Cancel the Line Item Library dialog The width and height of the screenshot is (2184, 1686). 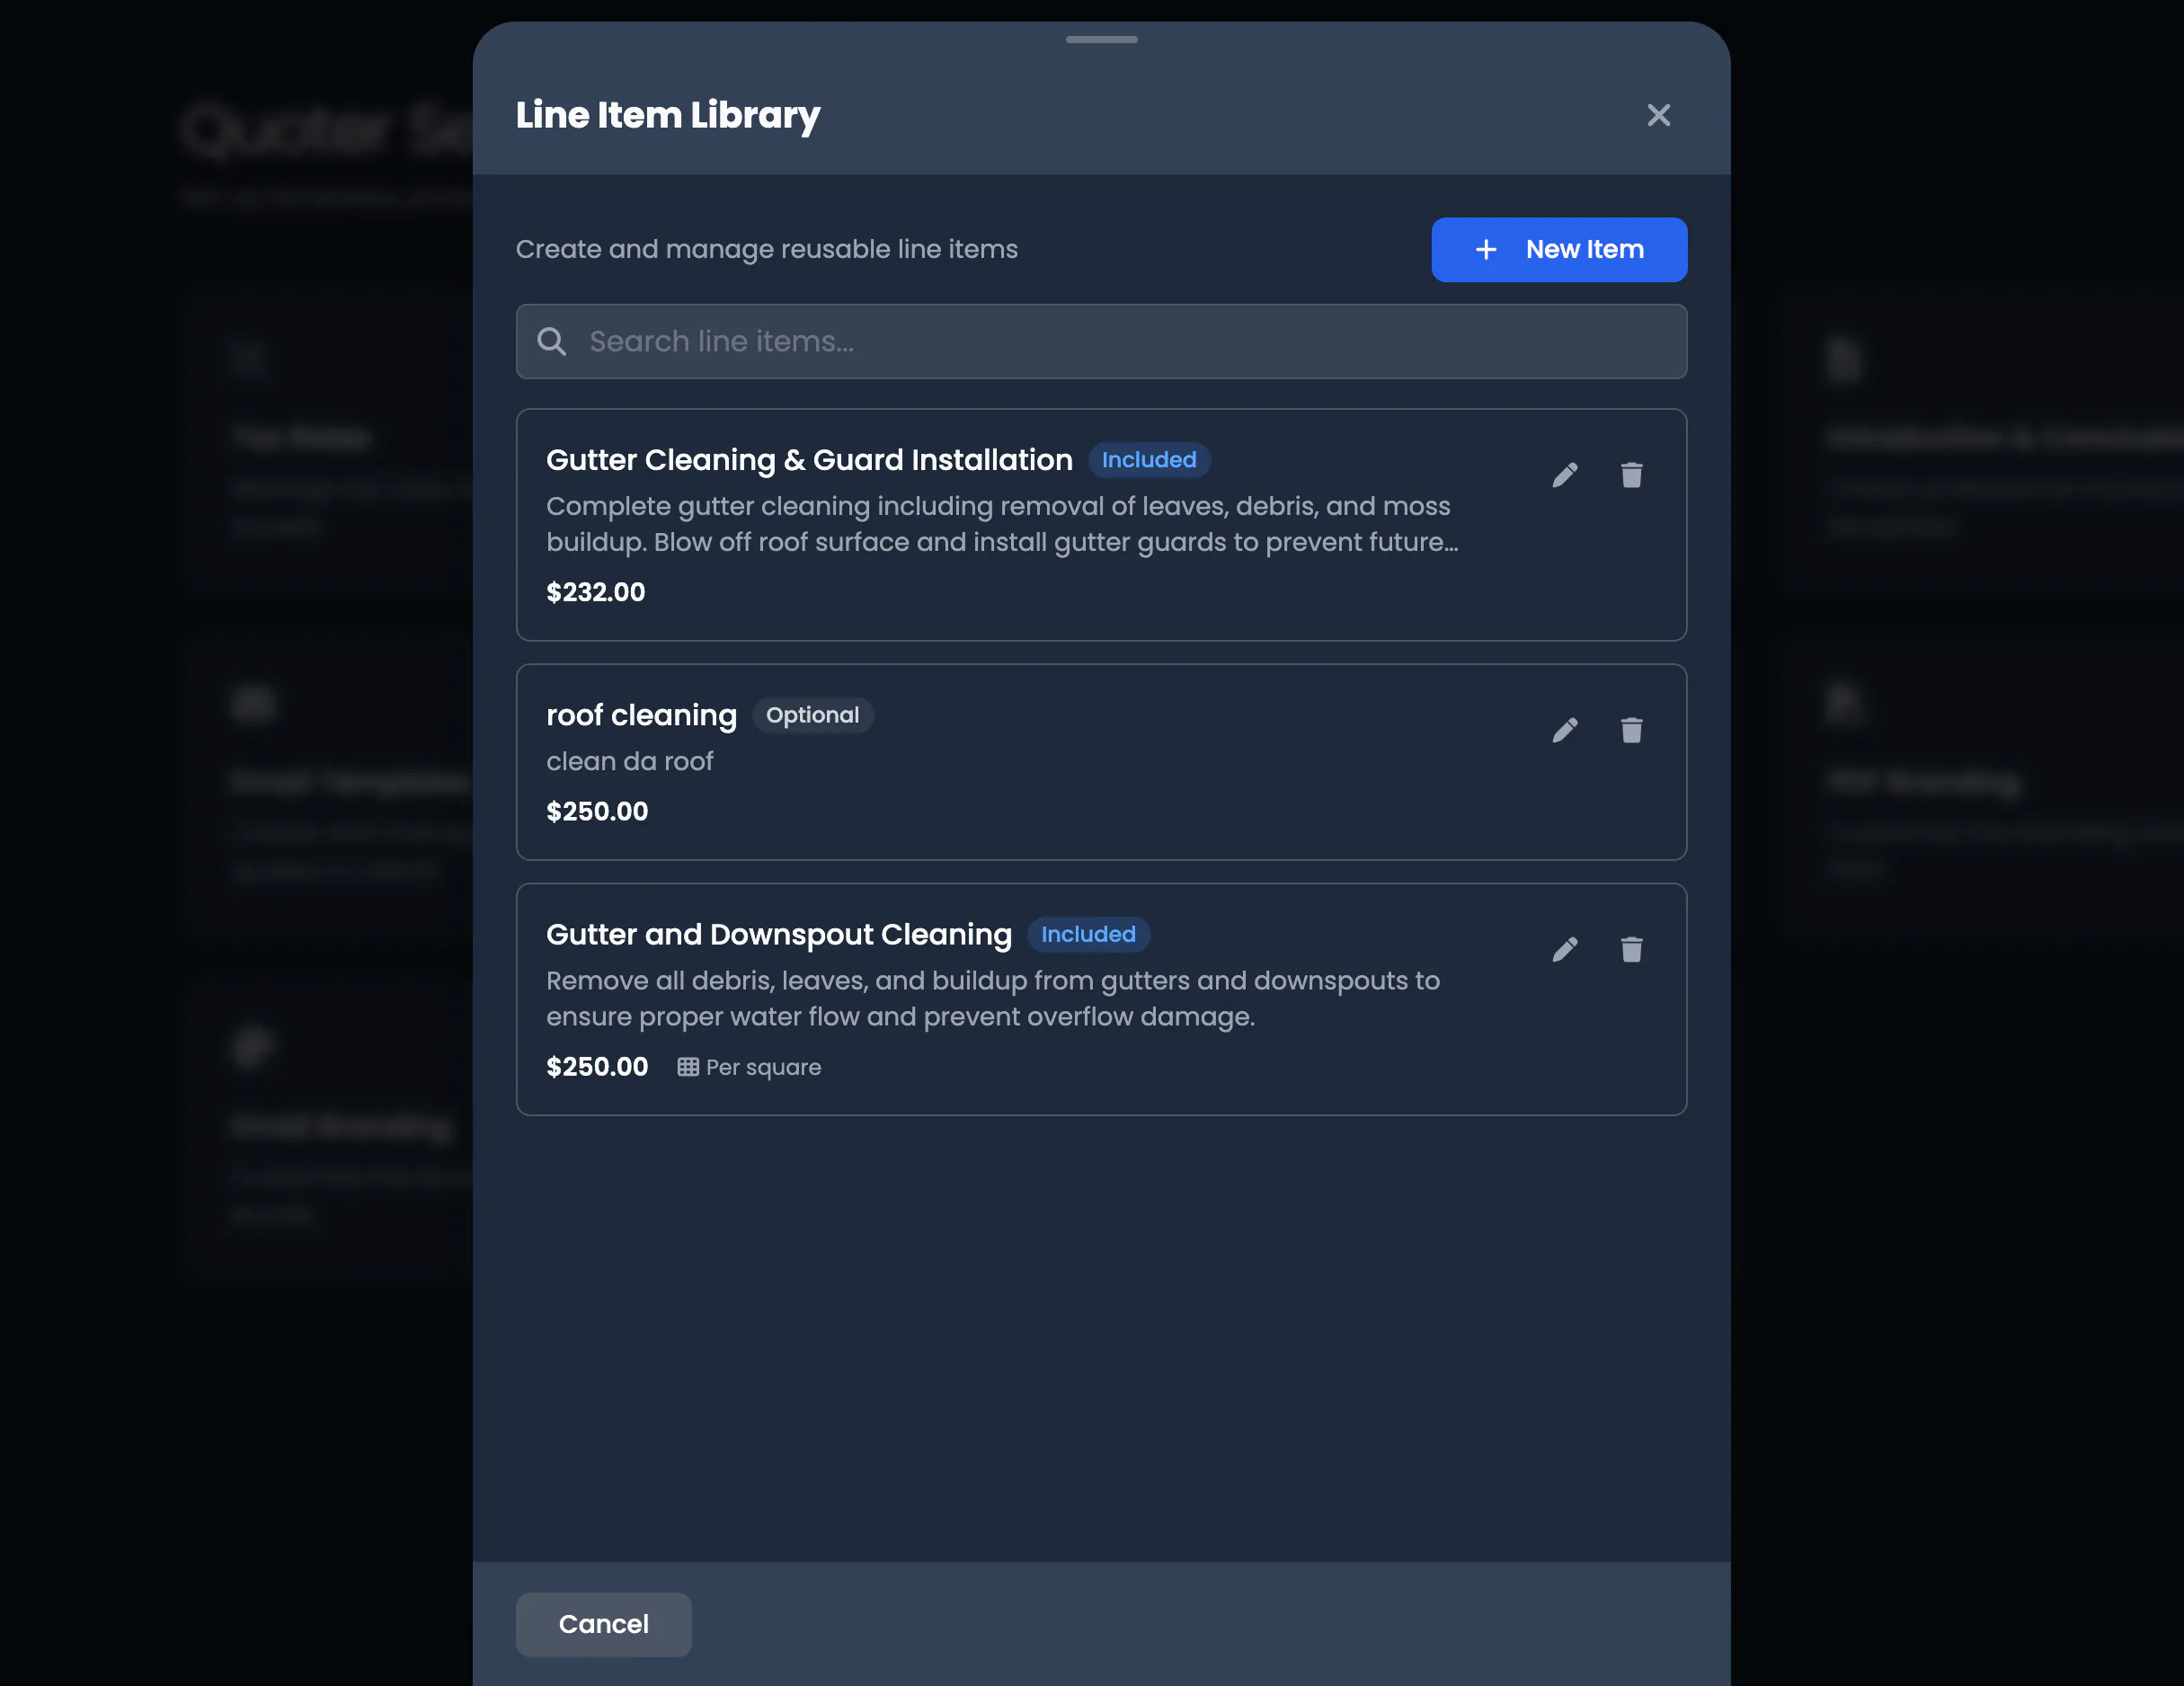coord(603,1624)
